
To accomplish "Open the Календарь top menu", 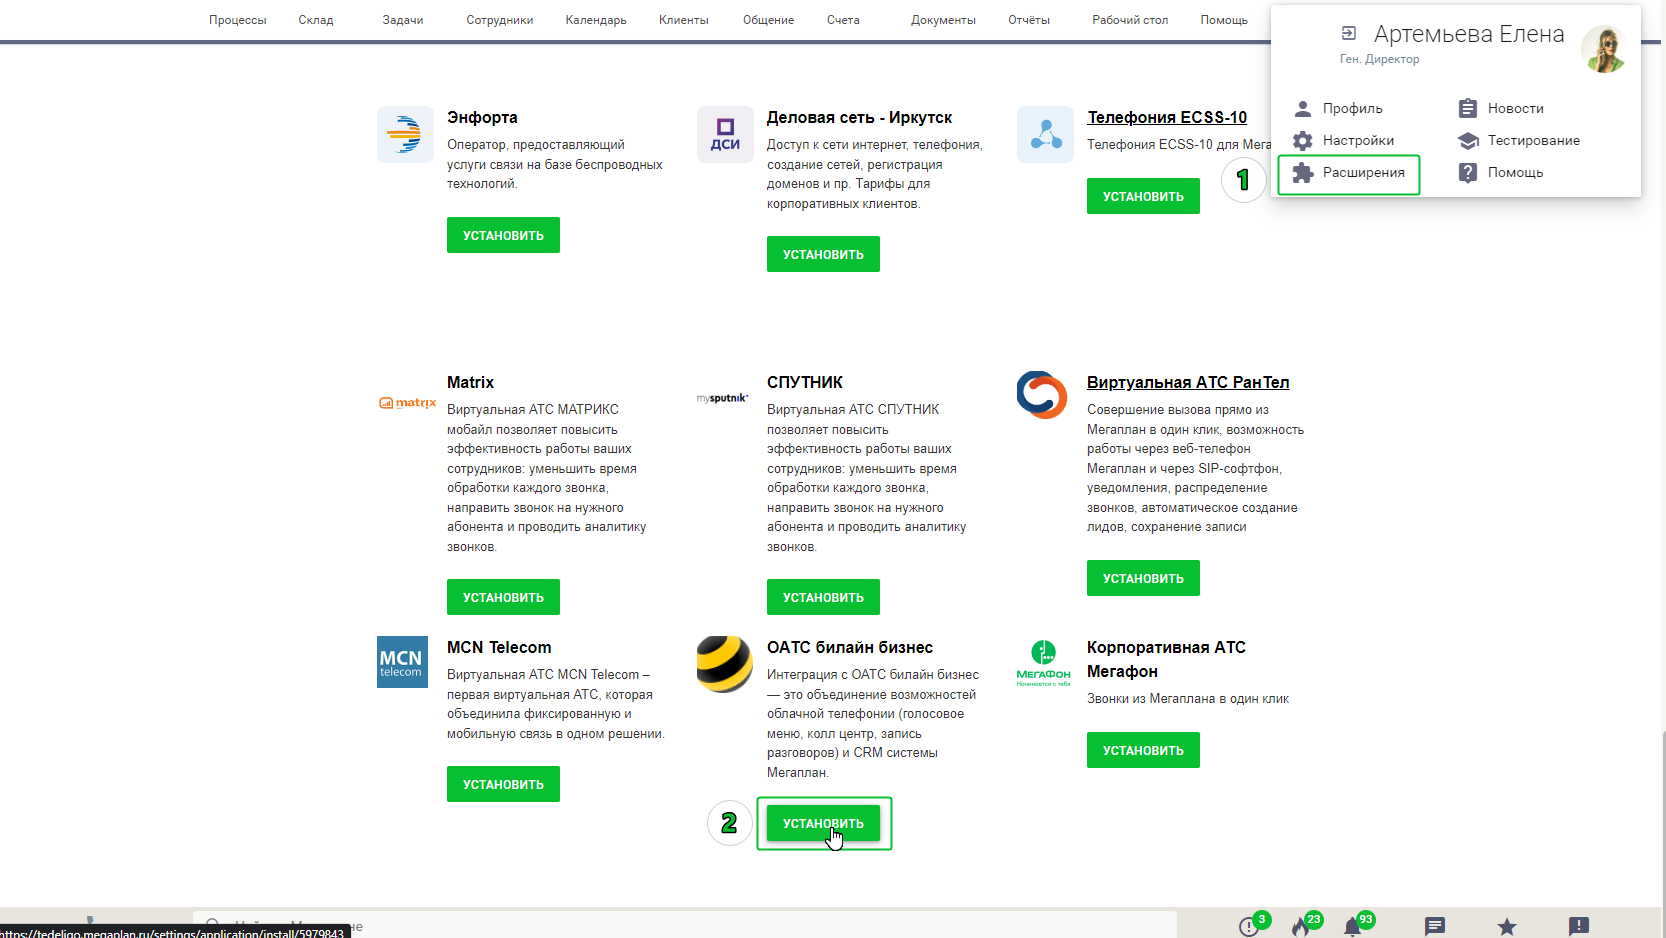I will pyautogui.click(x=596, y=20).
